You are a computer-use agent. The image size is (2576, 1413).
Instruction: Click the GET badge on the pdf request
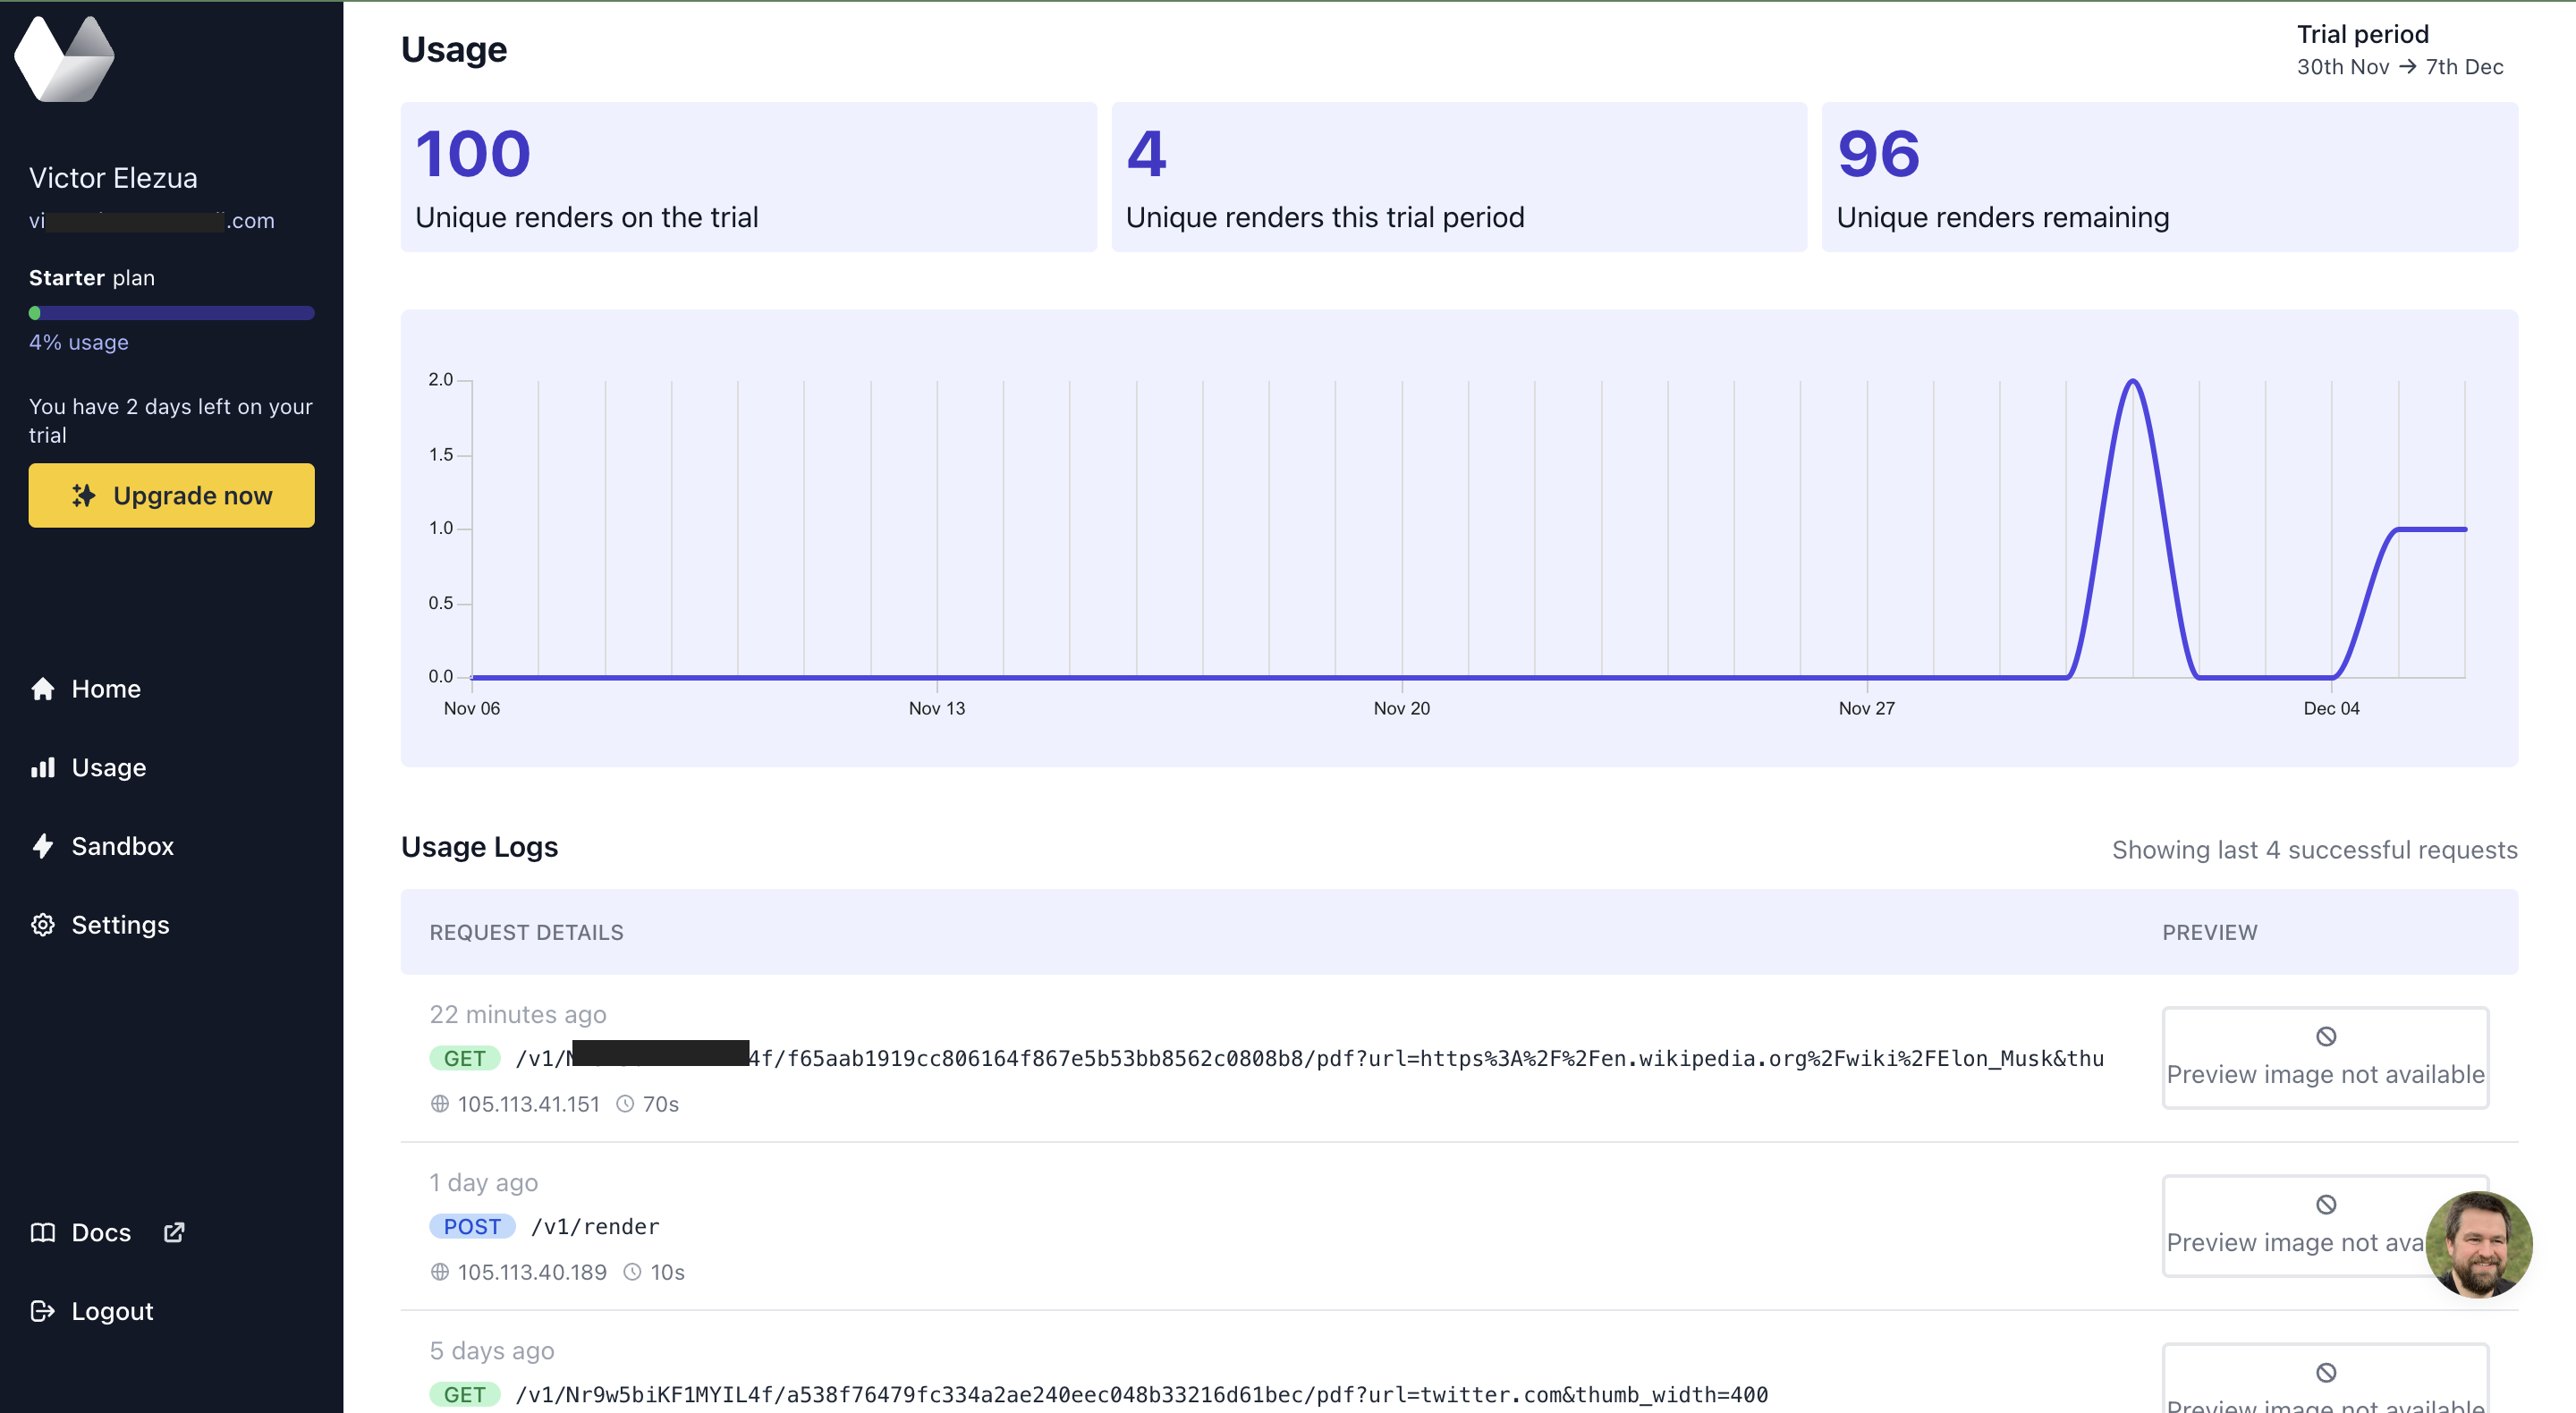[x=464, y=1058]
